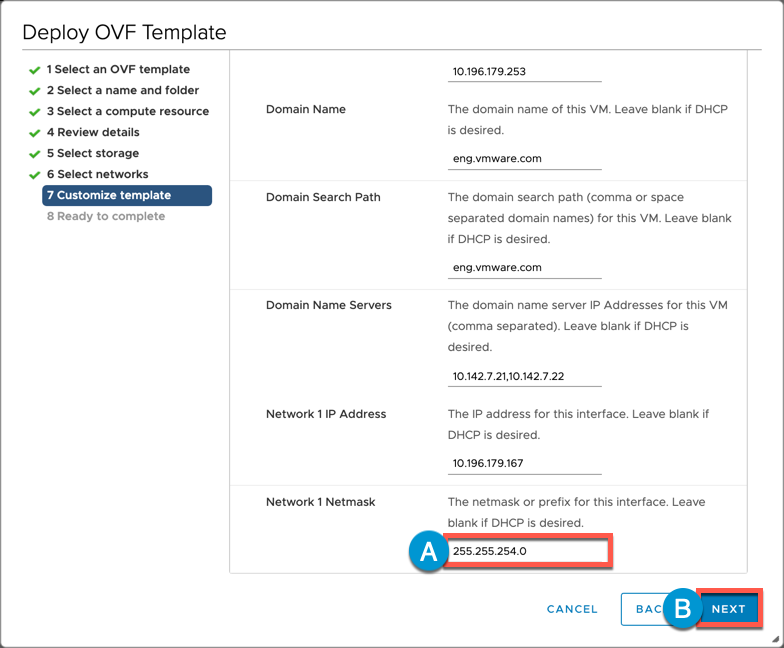Go to step 6 Select networks
Image resolution: width=784 pixels, height=648 pixels.
pyautogui.click(x=98, y=174)
